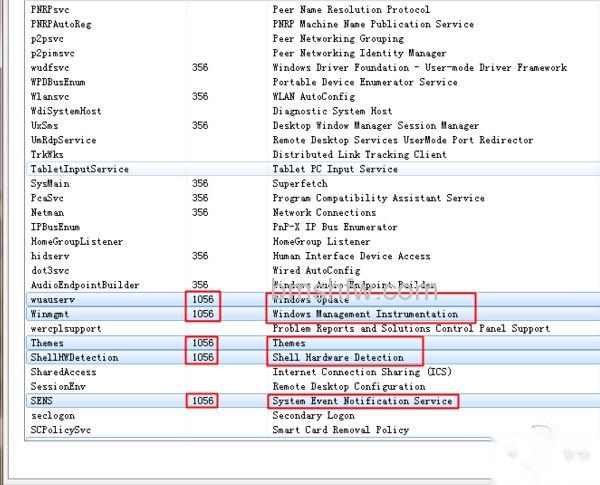Select the SharedAccess service row
Screen dimensions: 600x485
[313, 372]
